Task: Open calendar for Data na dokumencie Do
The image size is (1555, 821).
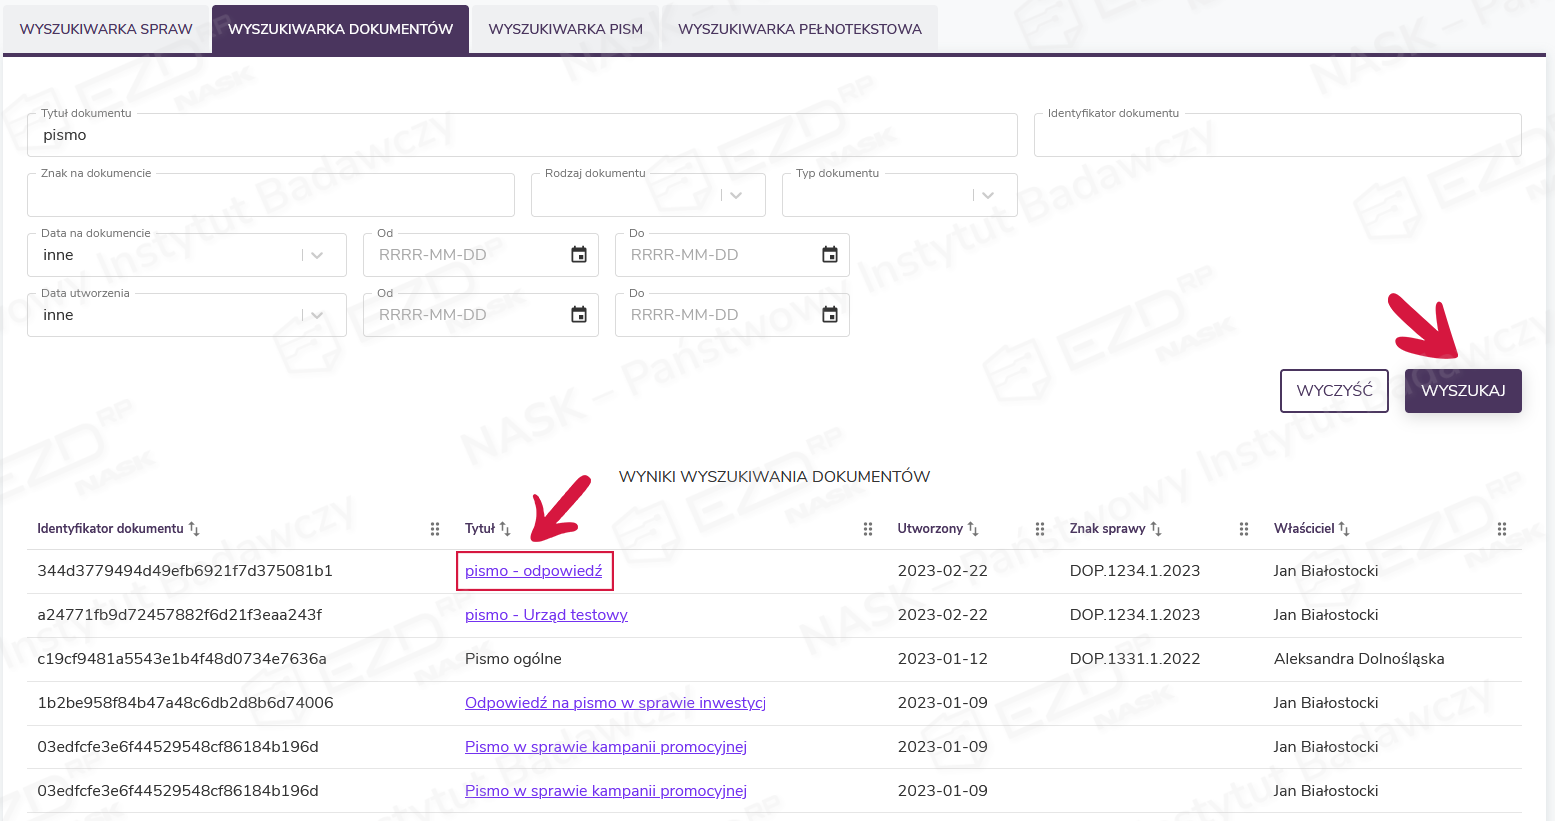Action: [x=829, y=255]
